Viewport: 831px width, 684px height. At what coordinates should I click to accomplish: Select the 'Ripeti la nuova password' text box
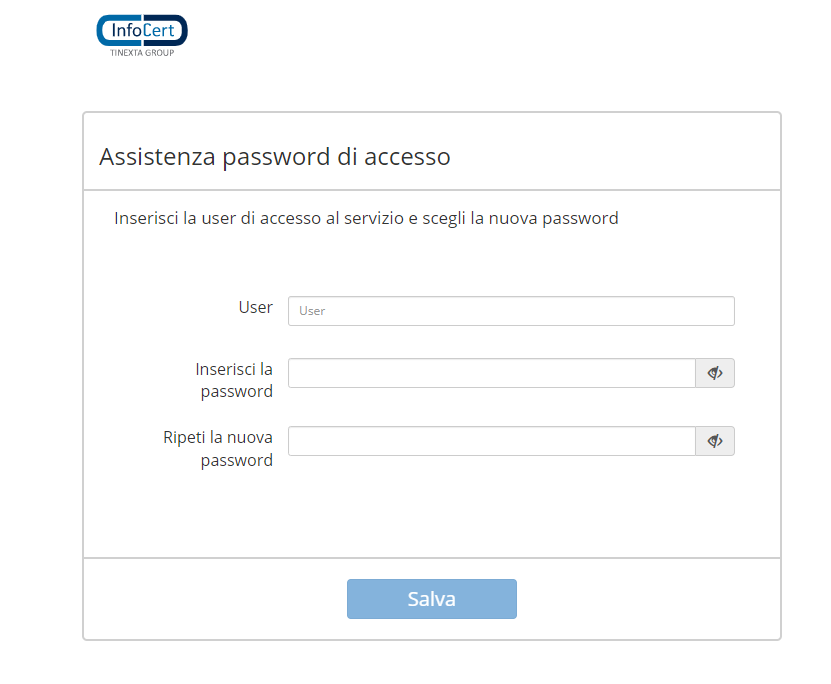pyautogui.click(x=491, y=441)
